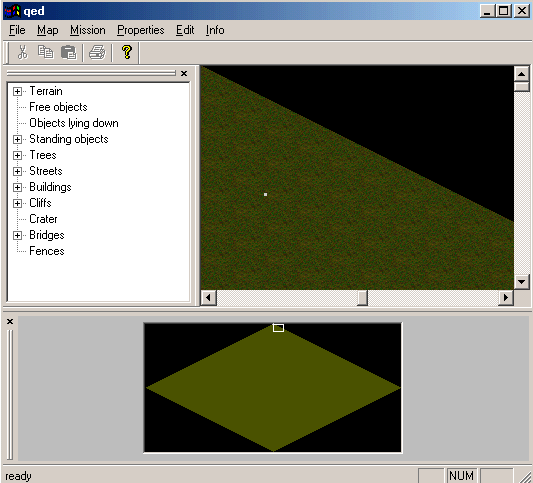The image size is (533, 483).
Task: Open the Mission menu
Action: pyautogui.click(x=88, y=30)
